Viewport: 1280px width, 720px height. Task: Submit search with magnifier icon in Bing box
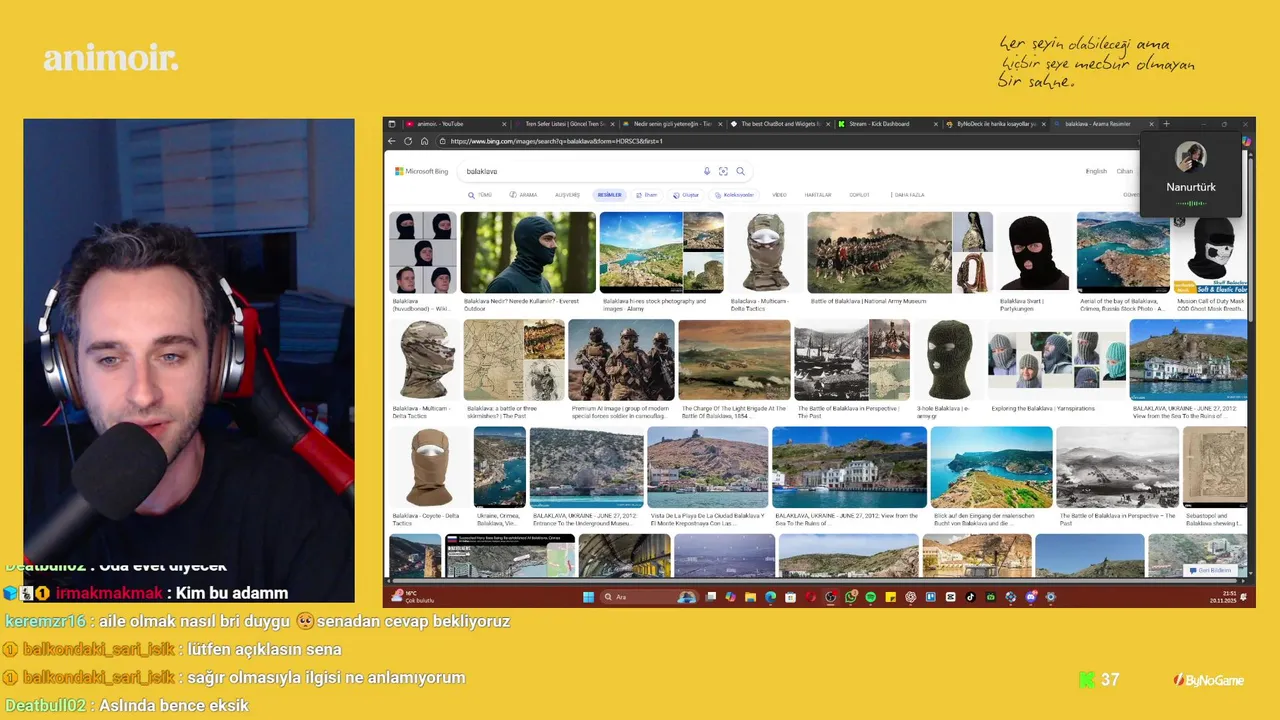coord(740,171)
